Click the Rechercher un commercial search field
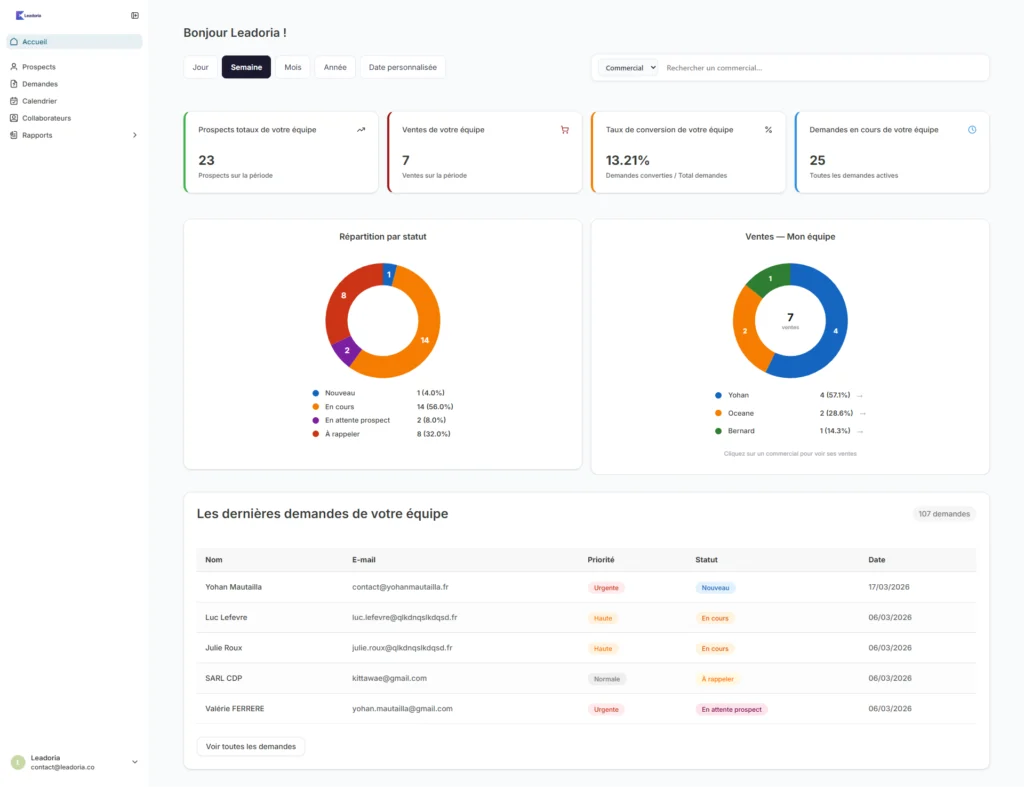The image size is (1024, 787). pos(820,68)
